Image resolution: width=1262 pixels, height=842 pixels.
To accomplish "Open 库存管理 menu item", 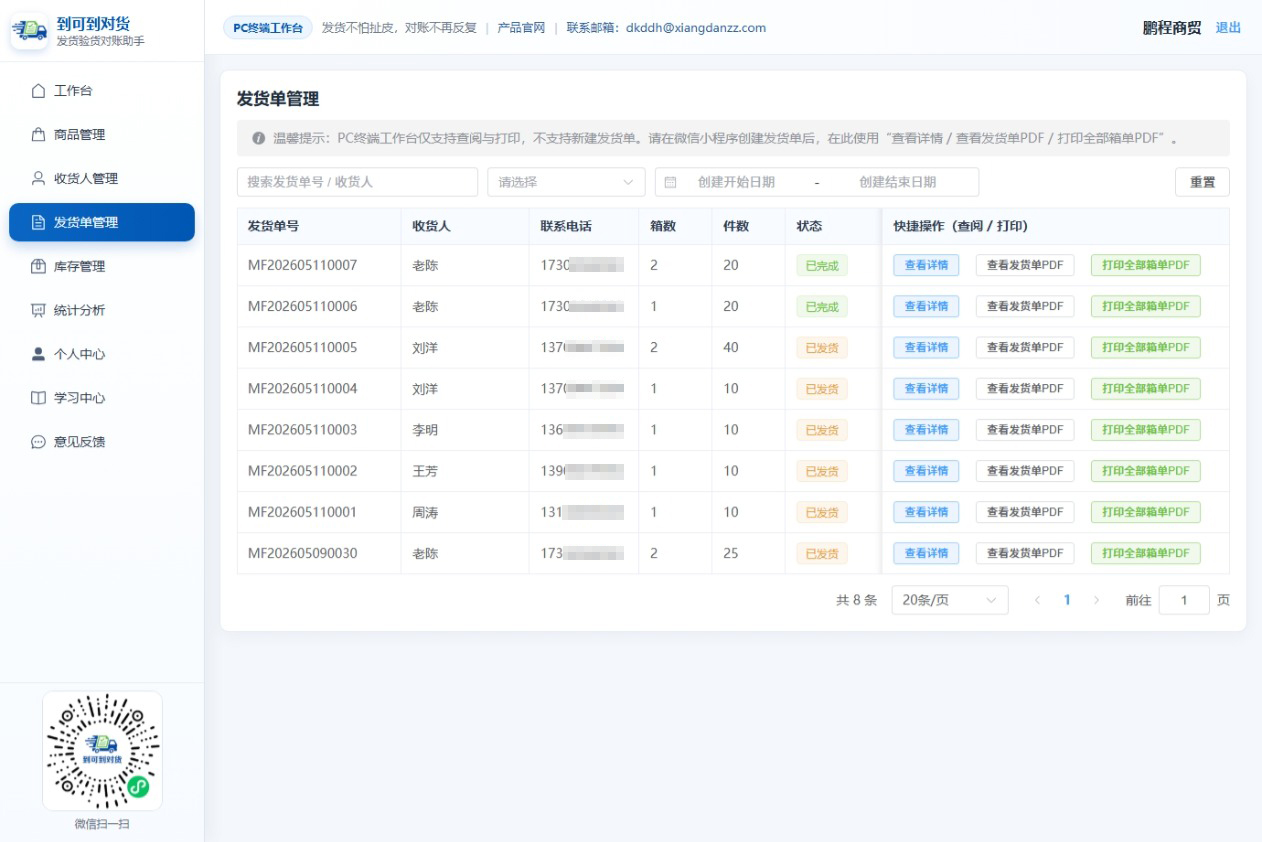I will [x=102, y=267].
